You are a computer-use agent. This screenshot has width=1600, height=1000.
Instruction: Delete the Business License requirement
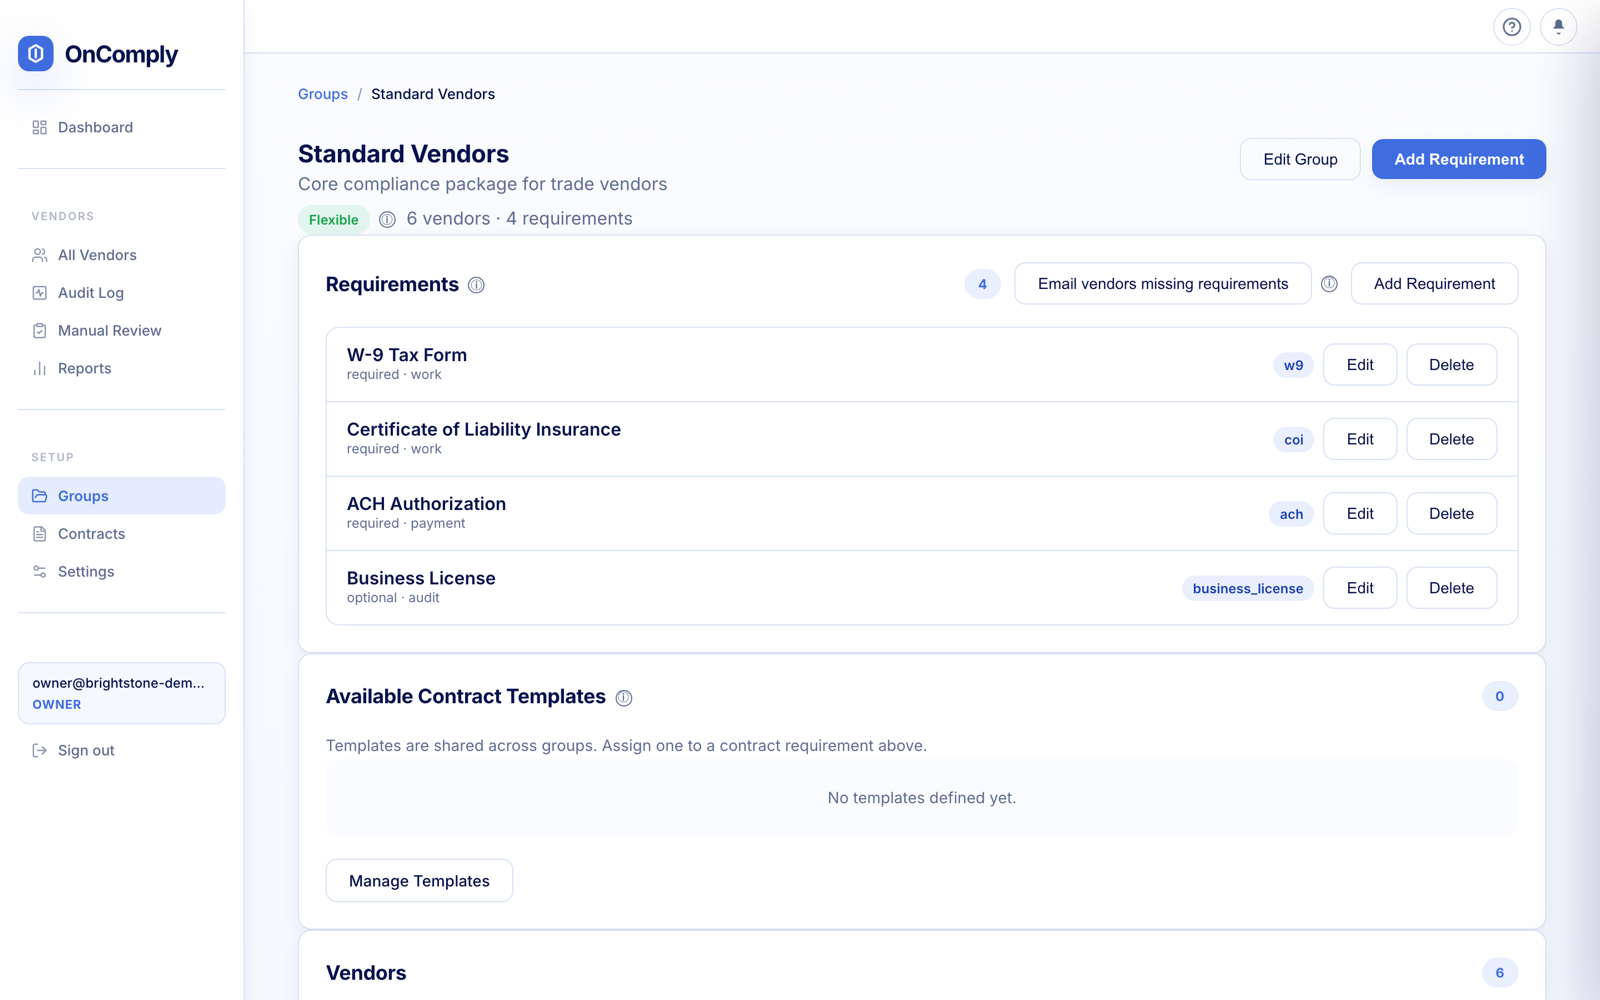coord(1451,588)
